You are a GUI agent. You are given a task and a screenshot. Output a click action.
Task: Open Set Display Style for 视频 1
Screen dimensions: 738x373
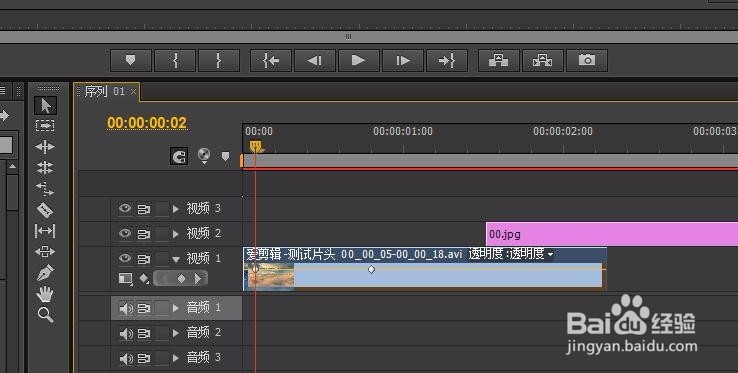pyautogui.click(x=125, y=279)
